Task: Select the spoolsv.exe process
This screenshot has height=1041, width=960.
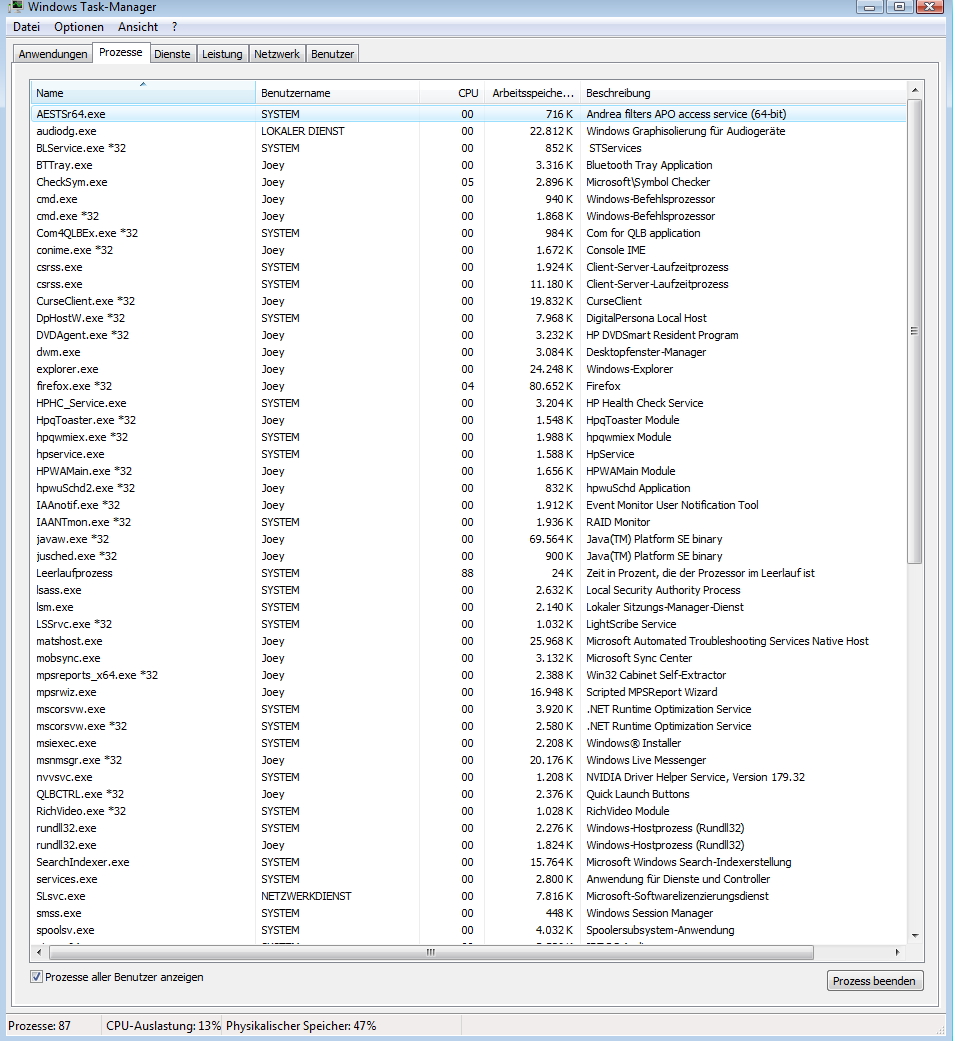Action: (x=469, y=930)
